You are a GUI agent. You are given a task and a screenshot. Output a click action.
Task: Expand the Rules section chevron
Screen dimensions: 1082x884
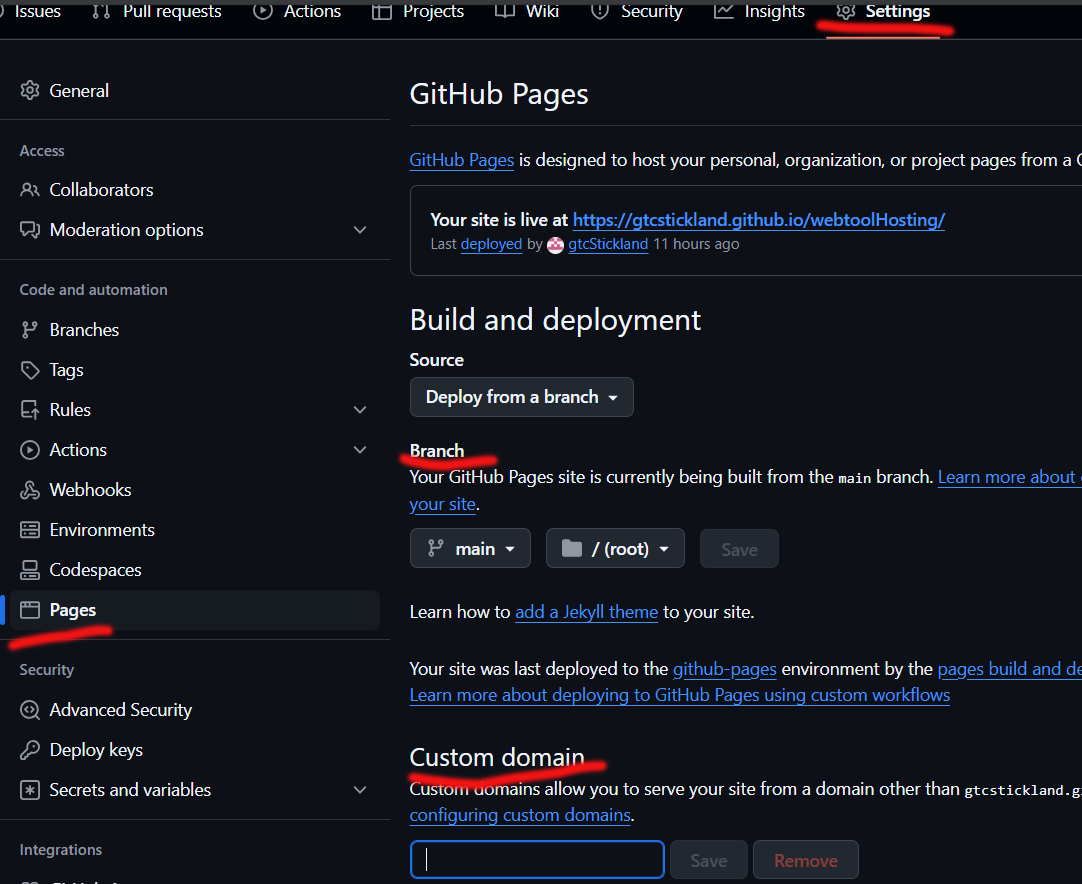360,410
